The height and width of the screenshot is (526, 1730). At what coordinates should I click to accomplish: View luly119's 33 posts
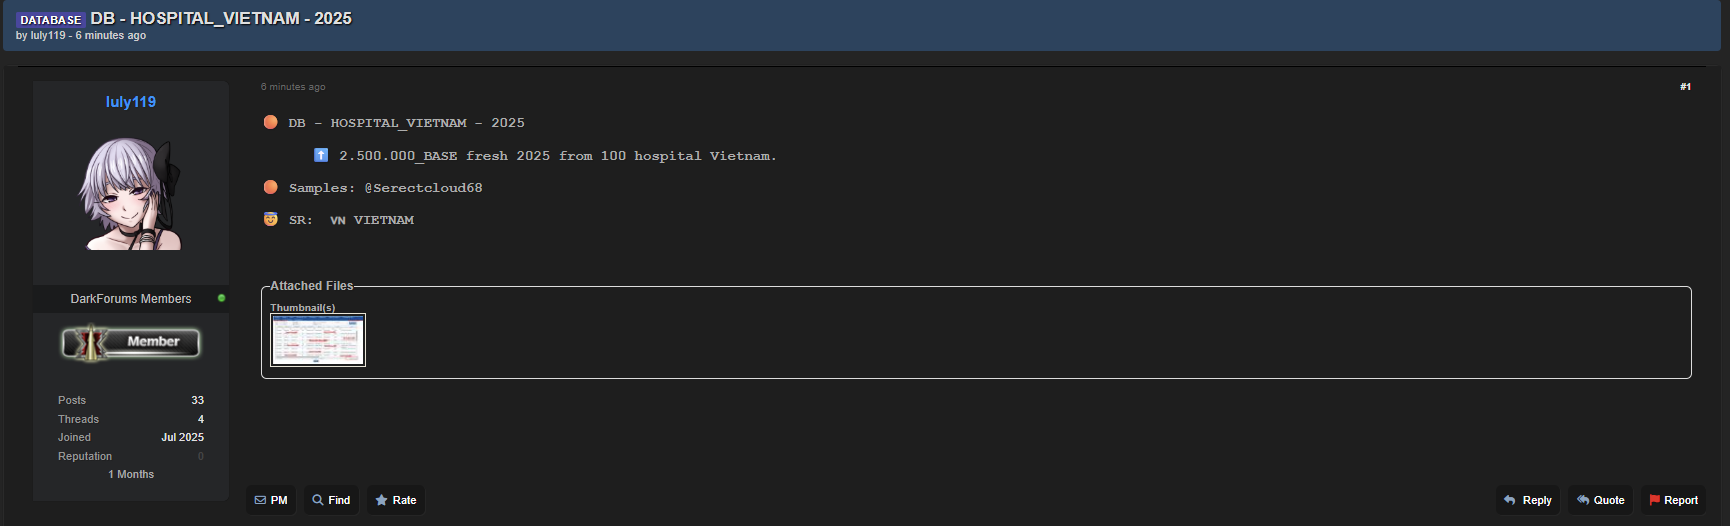197,400
